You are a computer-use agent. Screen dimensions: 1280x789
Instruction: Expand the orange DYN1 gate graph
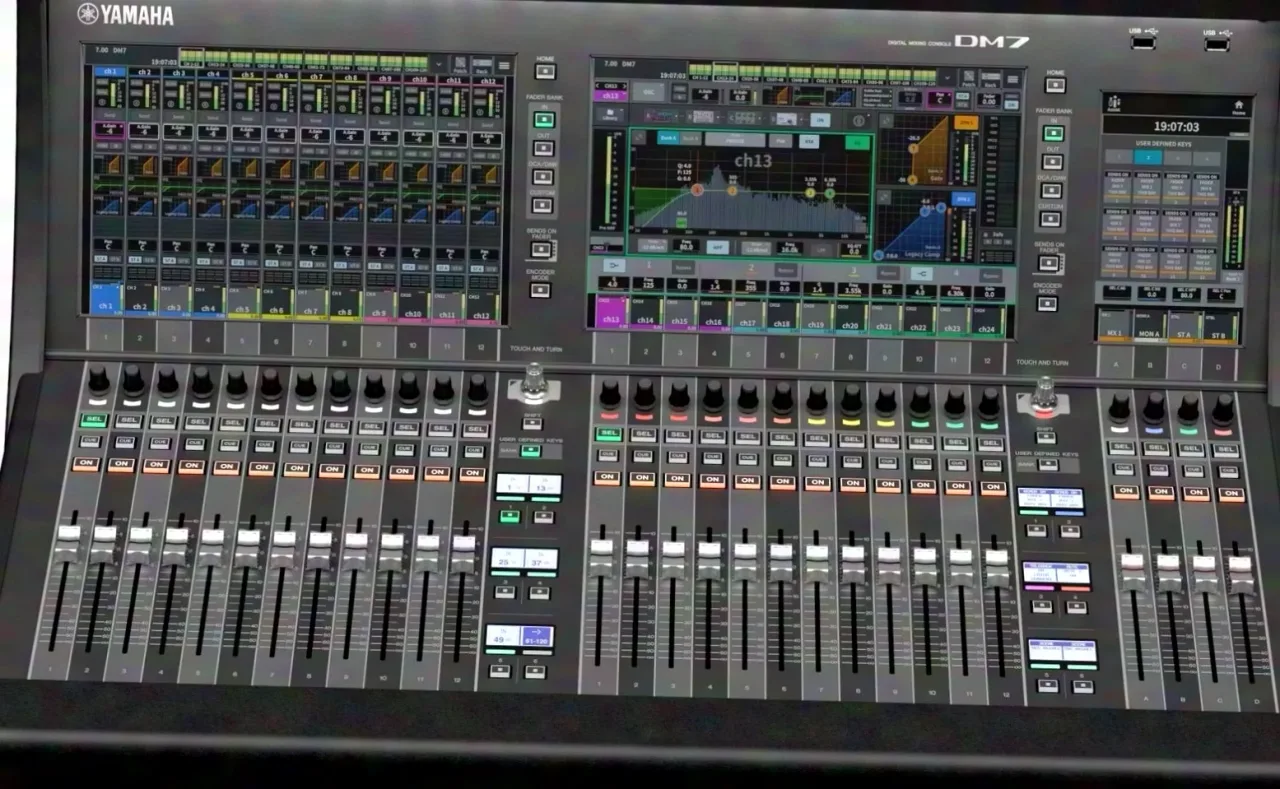887,120
